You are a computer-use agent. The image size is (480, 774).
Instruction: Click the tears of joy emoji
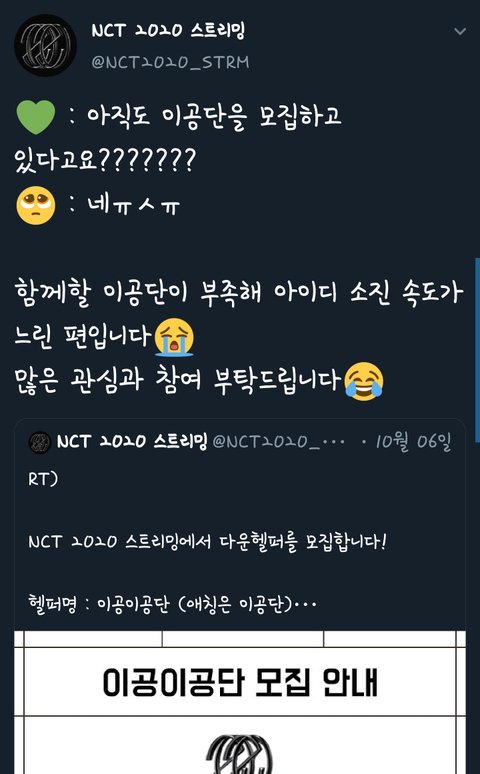pos(364,382)
